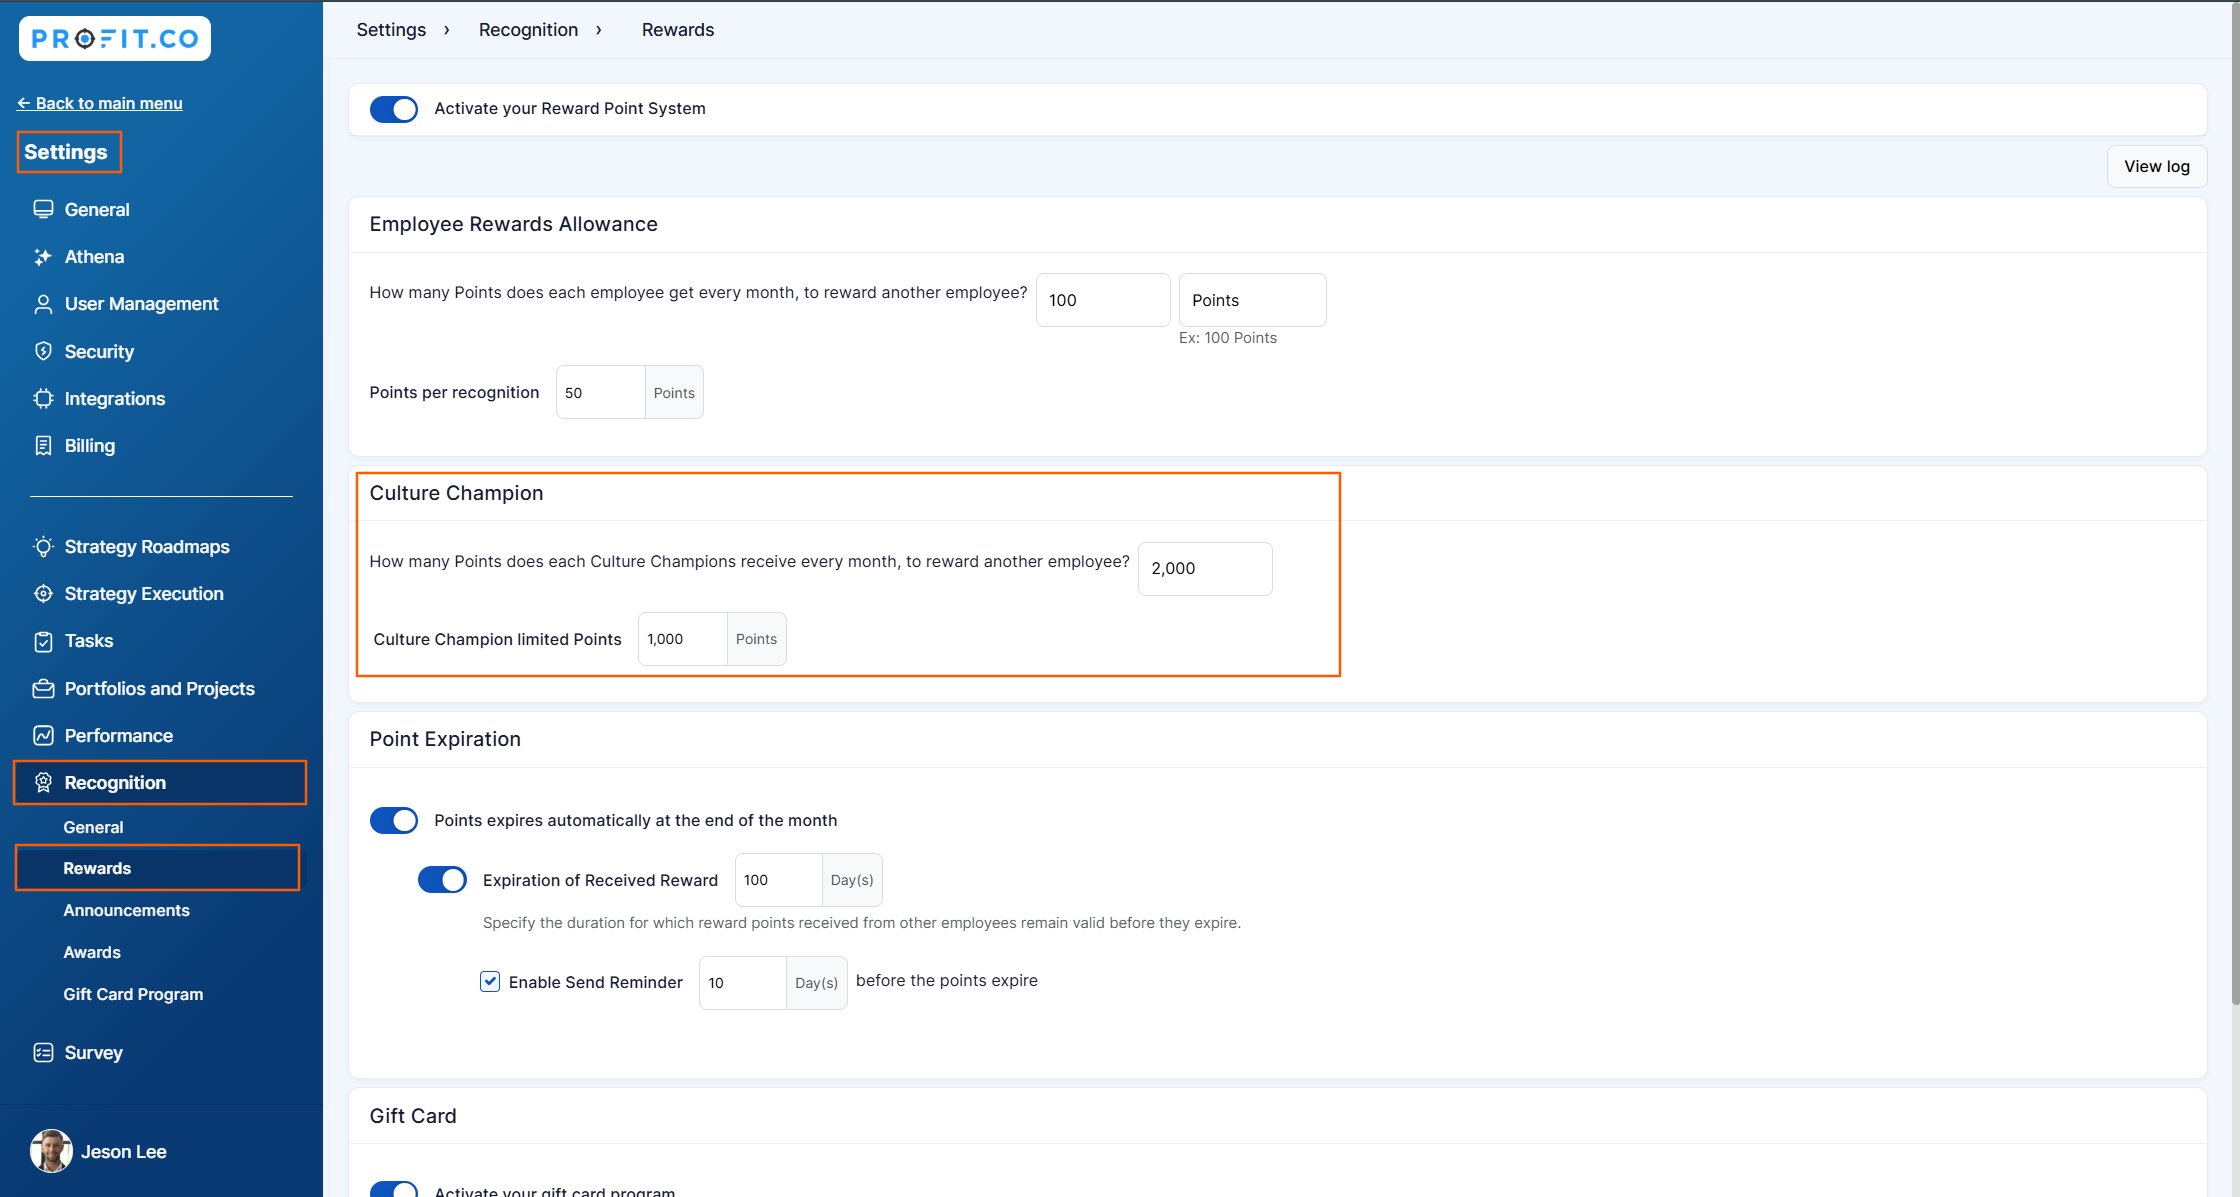
Task: Click the Culture Champion limited Points field
Action: [x=682, y=639]
